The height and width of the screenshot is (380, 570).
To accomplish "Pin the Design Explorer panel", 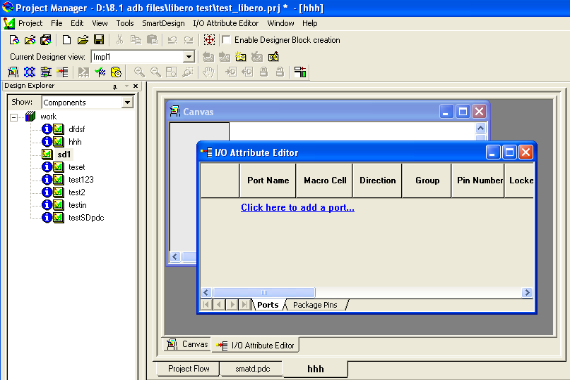I will point(115,86).
